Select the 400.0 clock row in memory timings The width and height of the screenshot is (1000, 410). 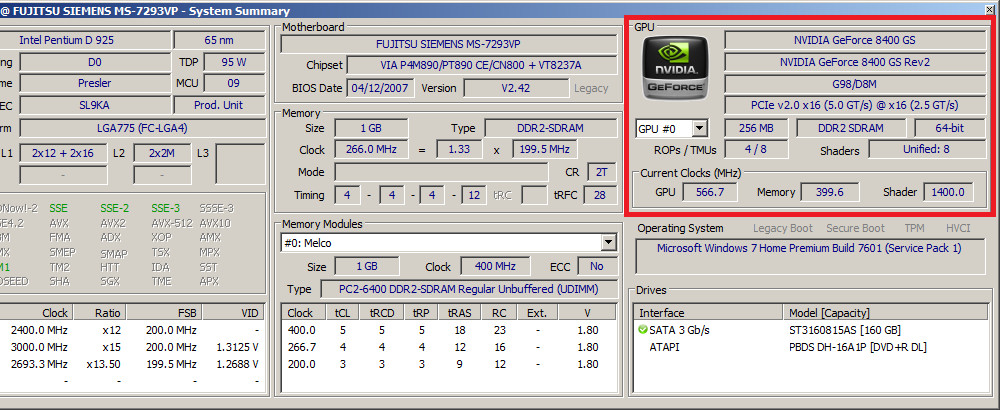tap(301, 330)
